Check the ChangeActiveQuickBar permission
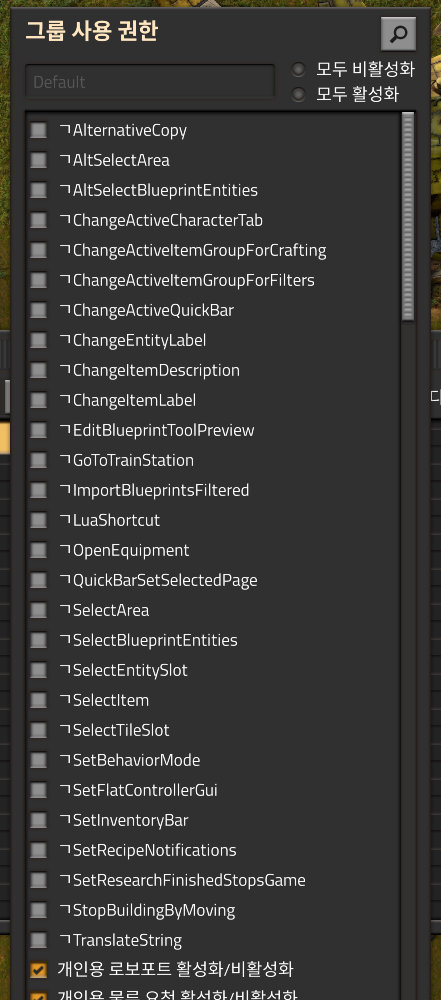 (x=39, y=311)
